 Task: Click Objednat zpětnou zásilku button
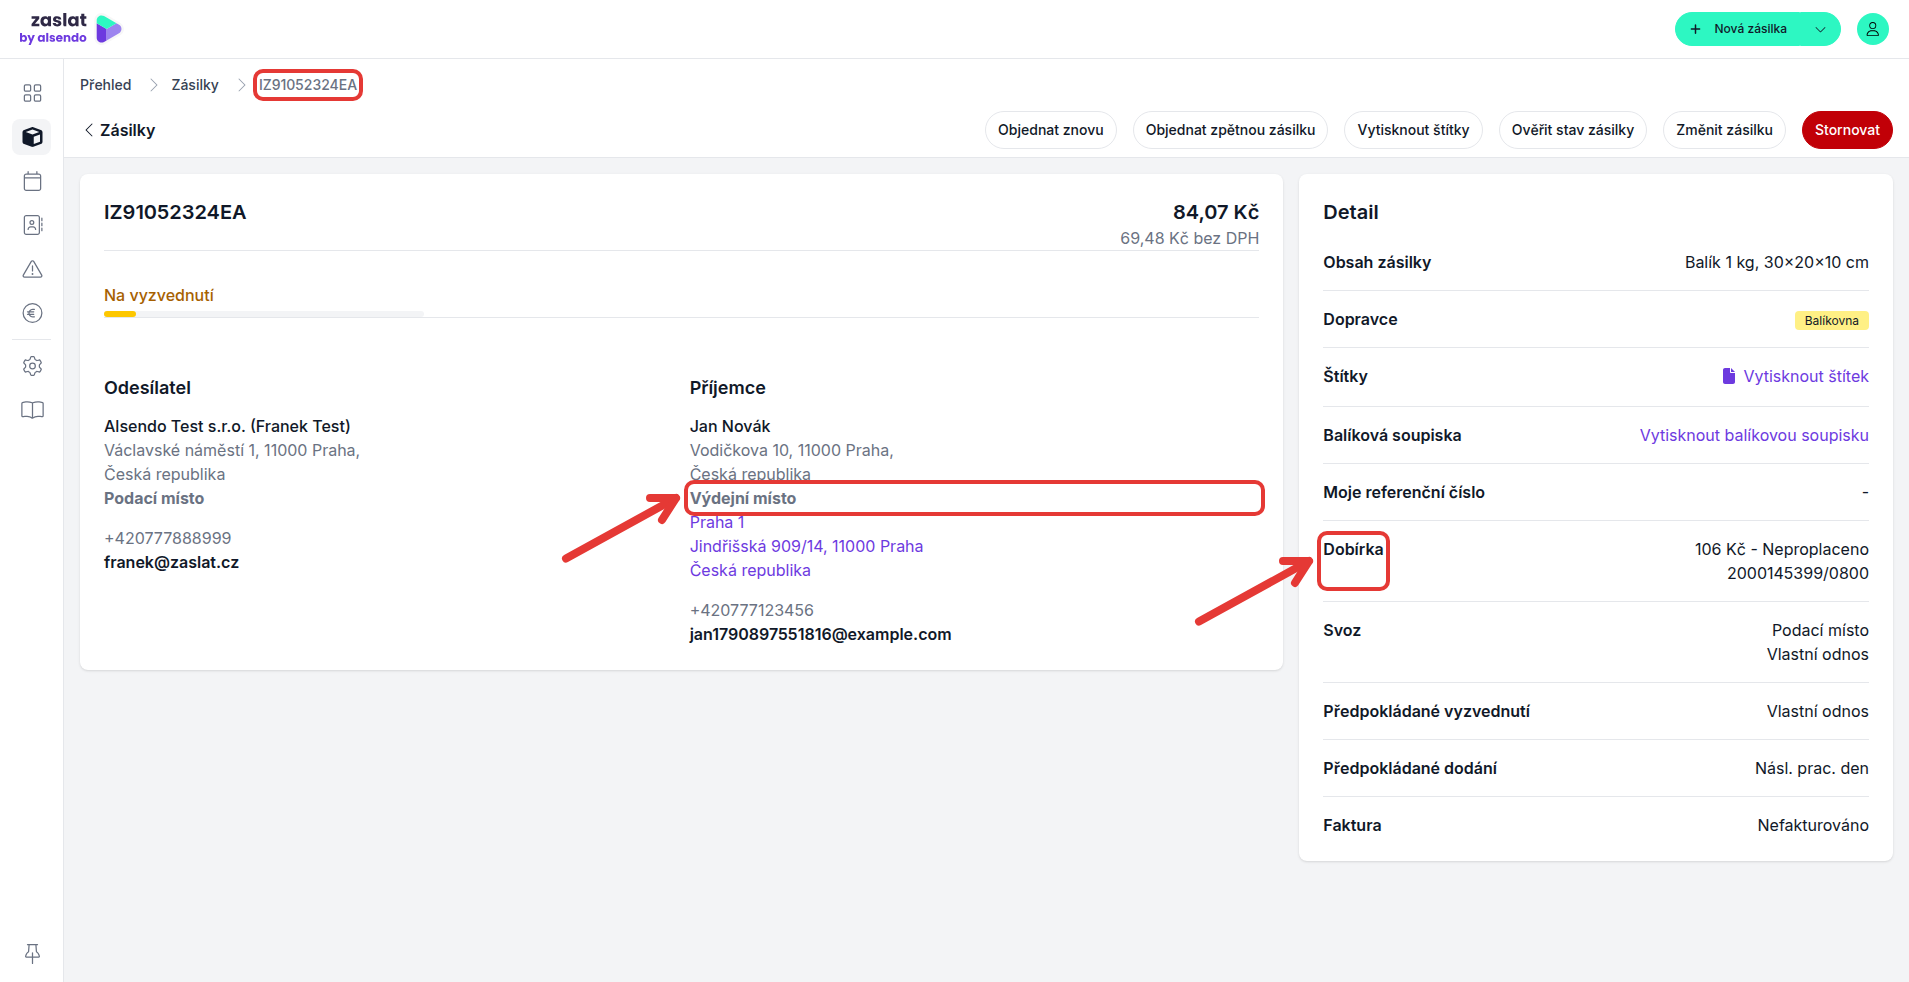pyautogui.click(x=1230, y=130)
